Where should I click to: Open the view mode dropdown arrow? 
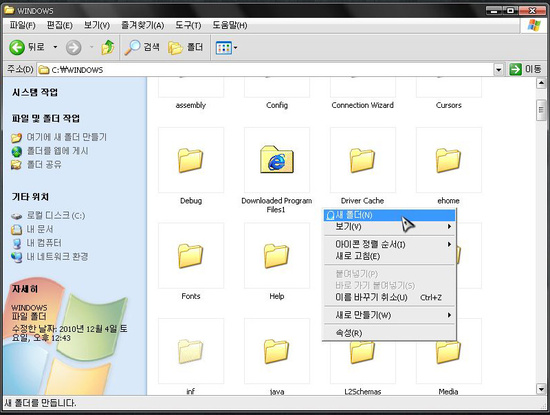pyautogui.click(x=235, y=48)
